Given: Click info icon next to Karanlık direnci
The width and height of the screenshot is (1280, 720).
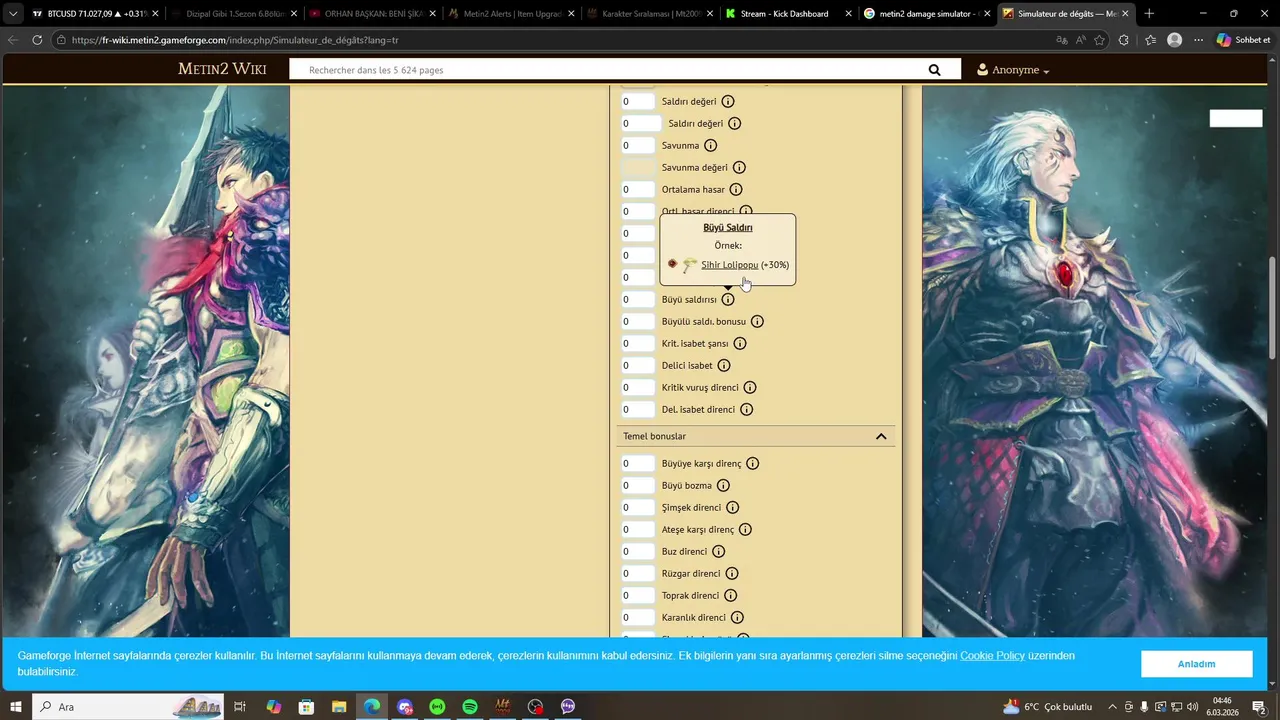Looking at the screenshot, I should 737,618.
